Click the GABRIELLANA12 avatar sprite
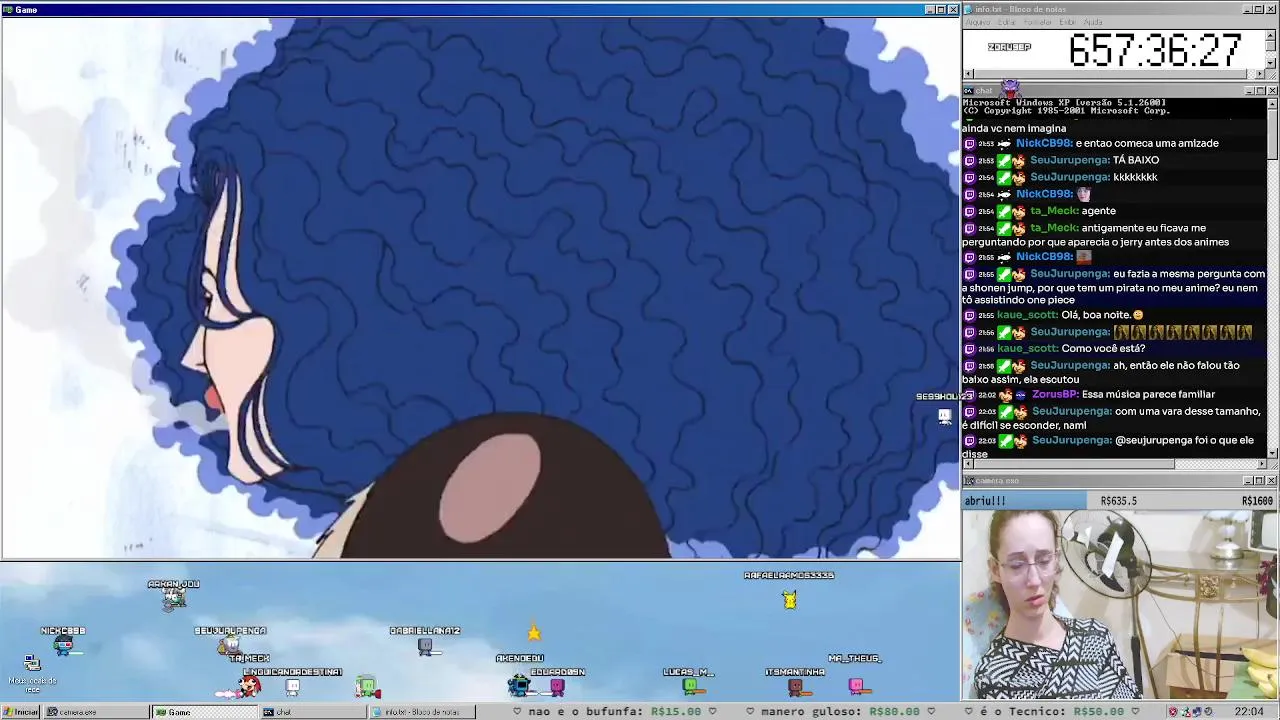 tap(426, 647)
